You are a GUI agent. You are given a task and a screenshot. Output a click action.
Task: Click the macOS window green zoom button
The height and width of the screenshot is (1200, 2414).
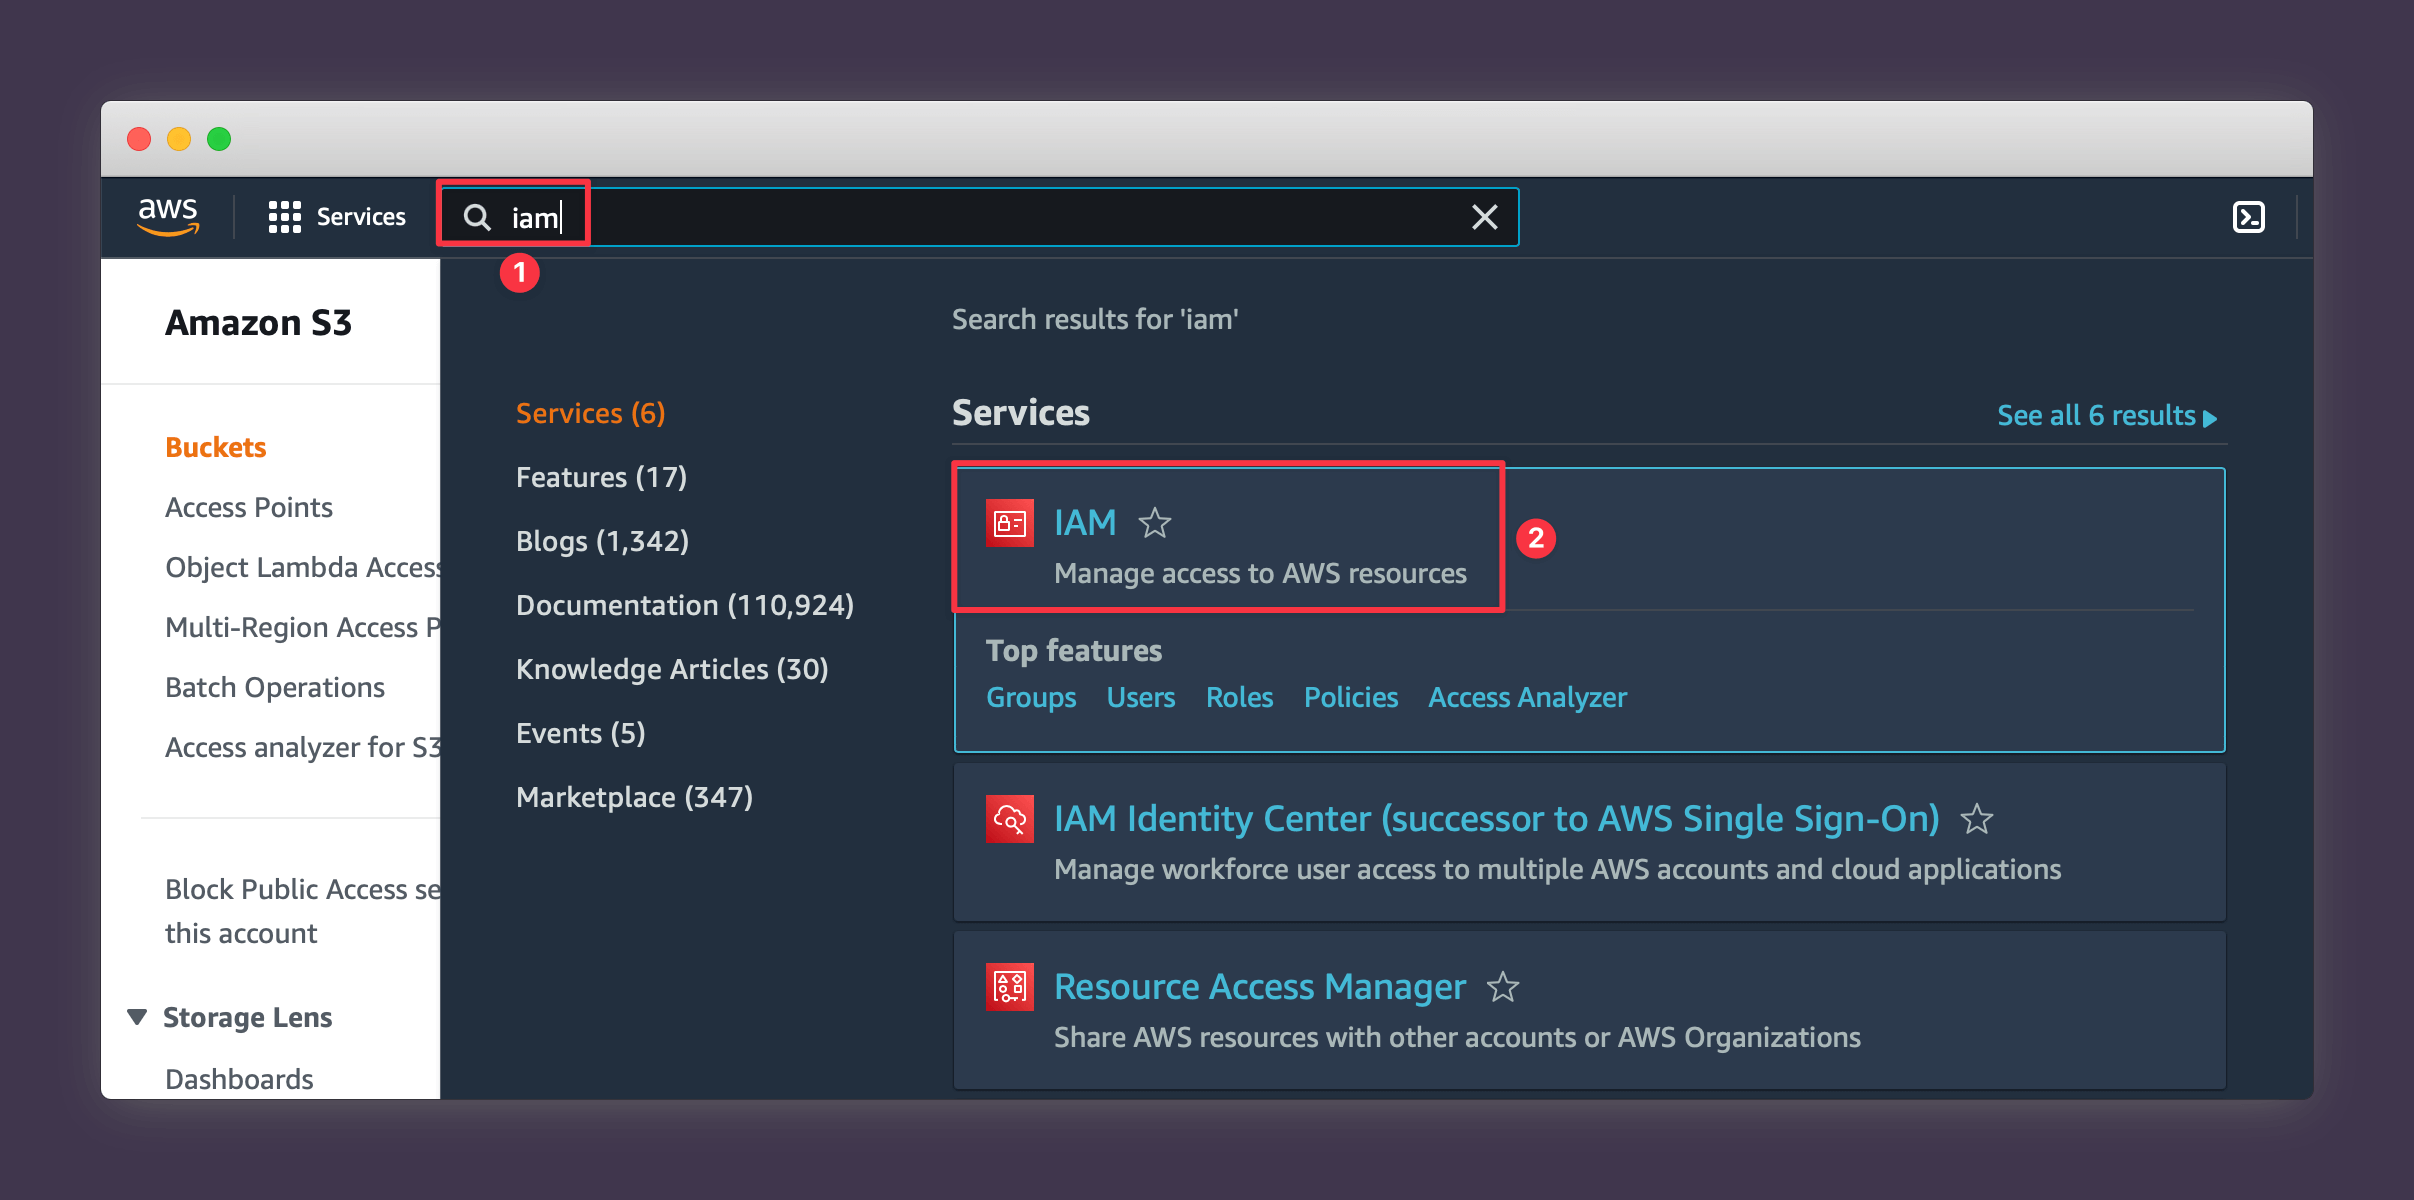pyautogui.click(x=219, y=139)
